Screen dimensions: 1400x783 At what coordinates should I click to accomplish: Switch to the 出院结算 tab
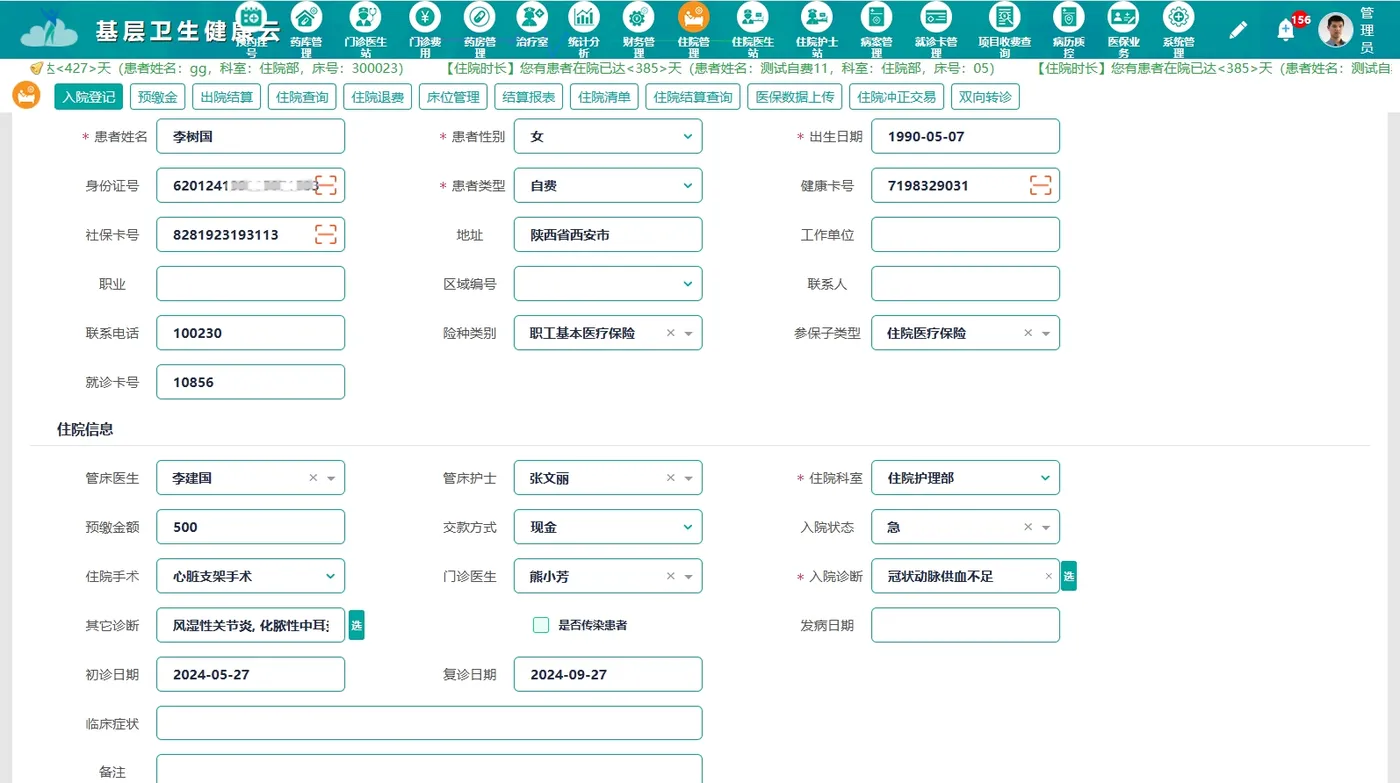(227, 97)
